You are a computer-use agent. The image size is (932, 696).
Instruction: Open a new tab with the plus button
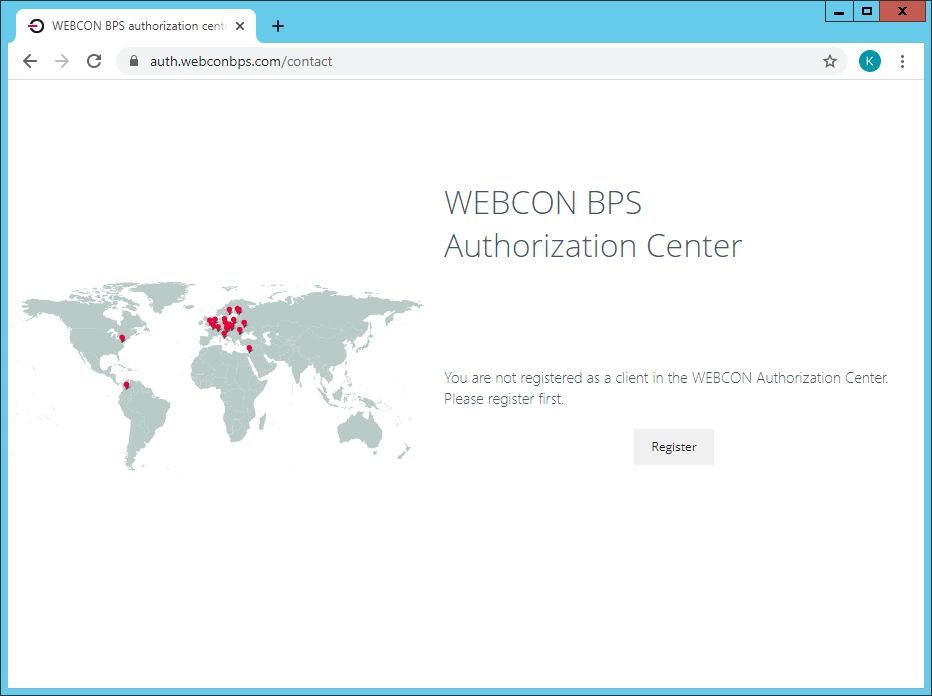(278, 26)
